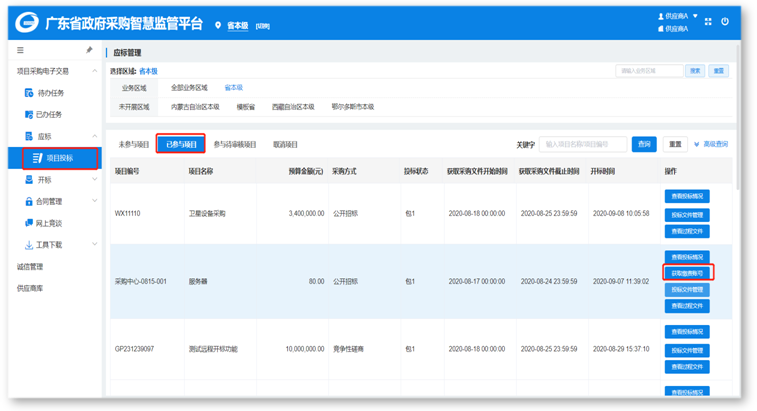The image size is (757, 411).
Task: Select 省本级 in the 业务区域 row
Action: 234,88
